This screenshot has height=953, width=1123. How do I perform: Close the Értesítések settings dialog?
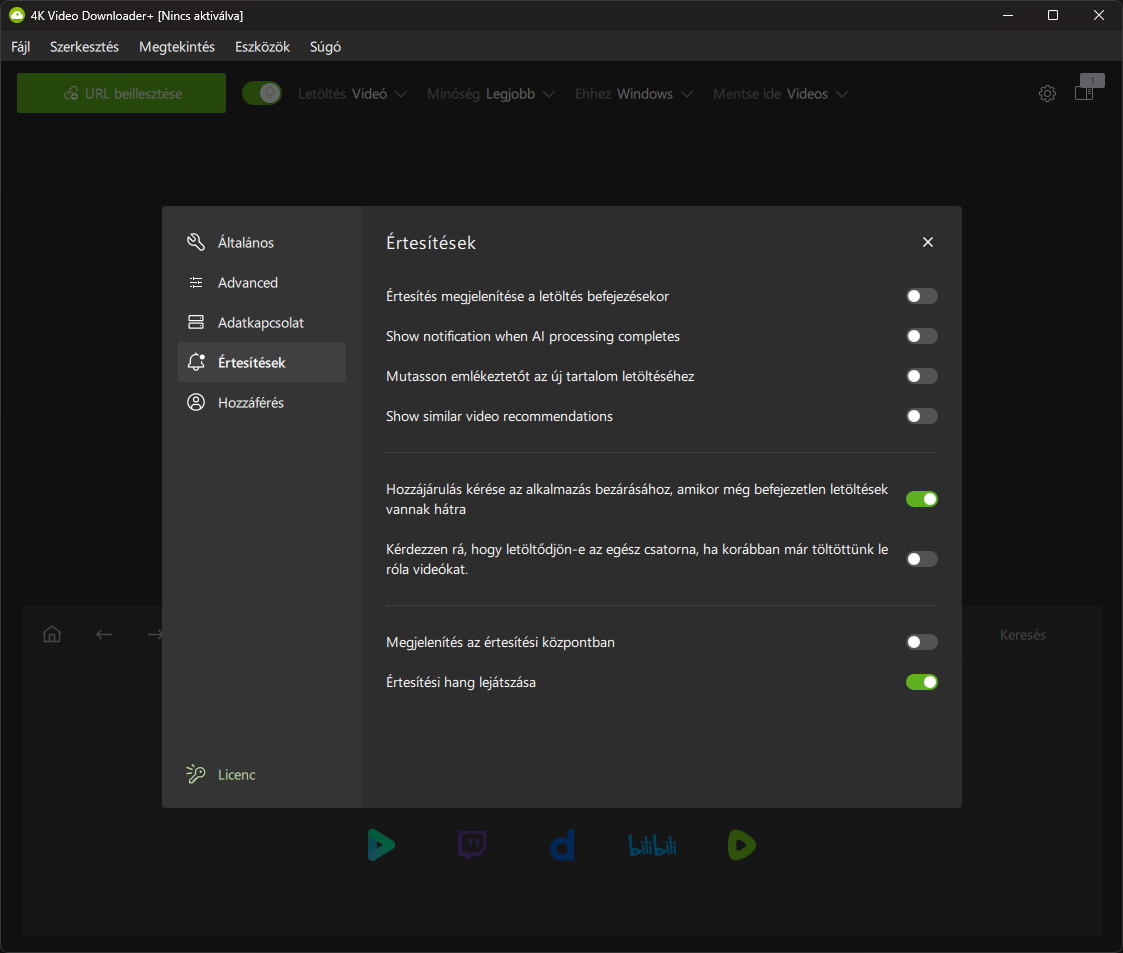(927, 242)
